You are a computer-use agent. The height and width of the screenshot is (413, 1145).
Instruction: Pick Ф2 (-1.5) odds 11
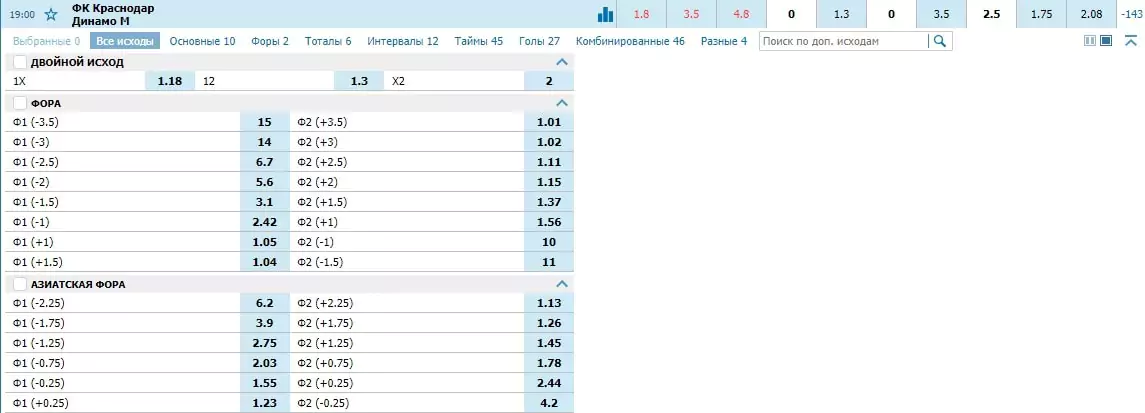pos(549,262)
